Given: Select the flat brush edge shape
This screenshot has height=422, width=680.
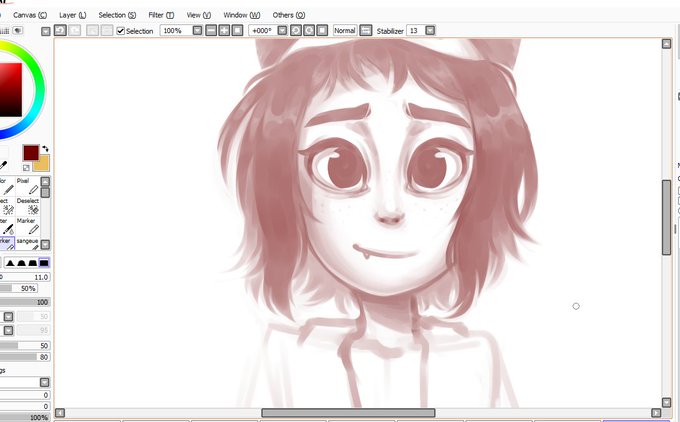Looking at the screenshot, I should point(44,263).
